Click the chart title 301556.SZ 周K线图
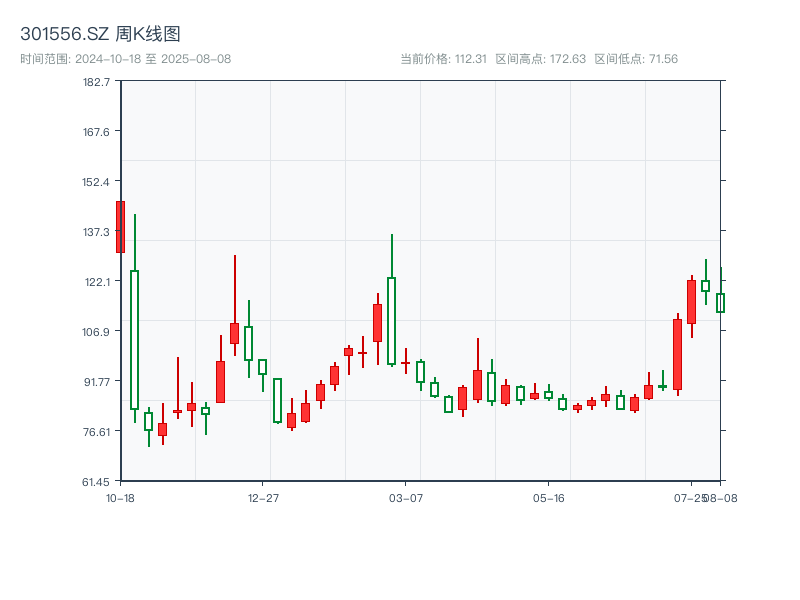 100,34
